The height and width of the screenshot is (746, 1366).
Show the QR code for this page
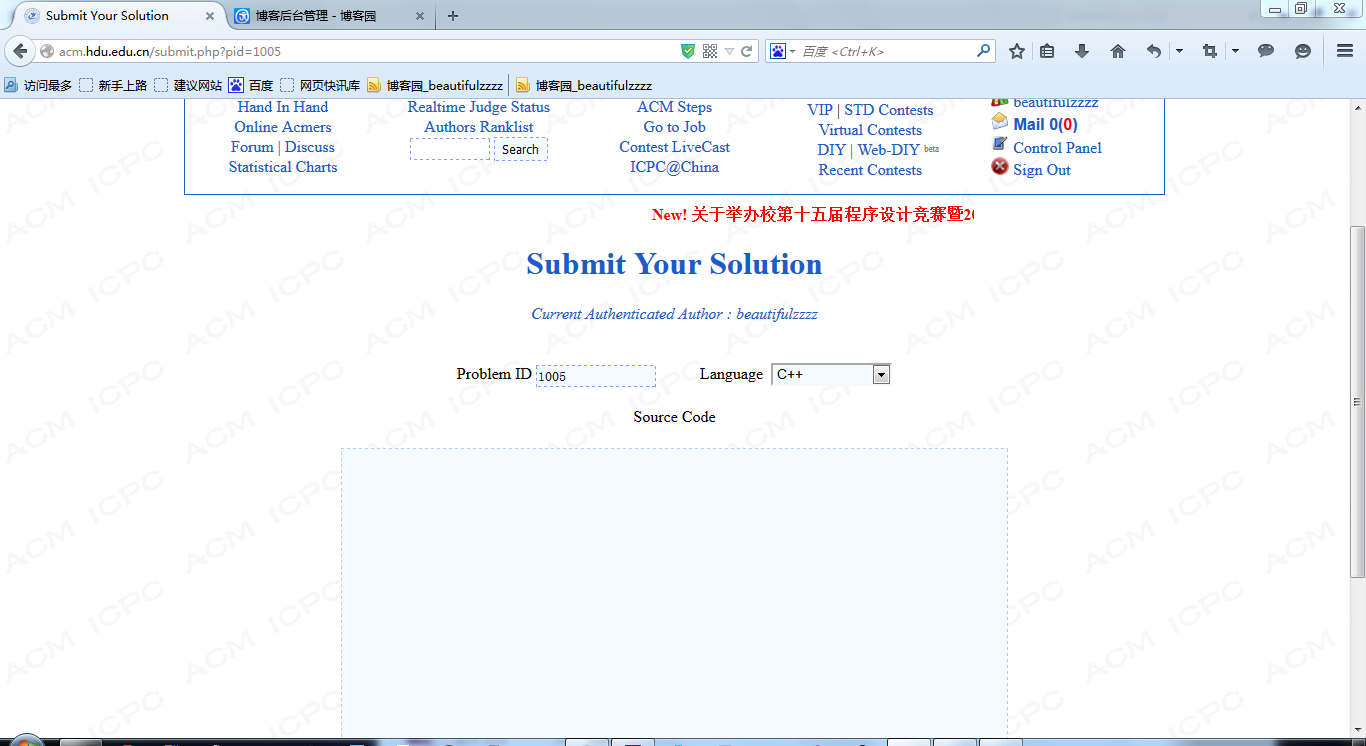click(710, 51)
